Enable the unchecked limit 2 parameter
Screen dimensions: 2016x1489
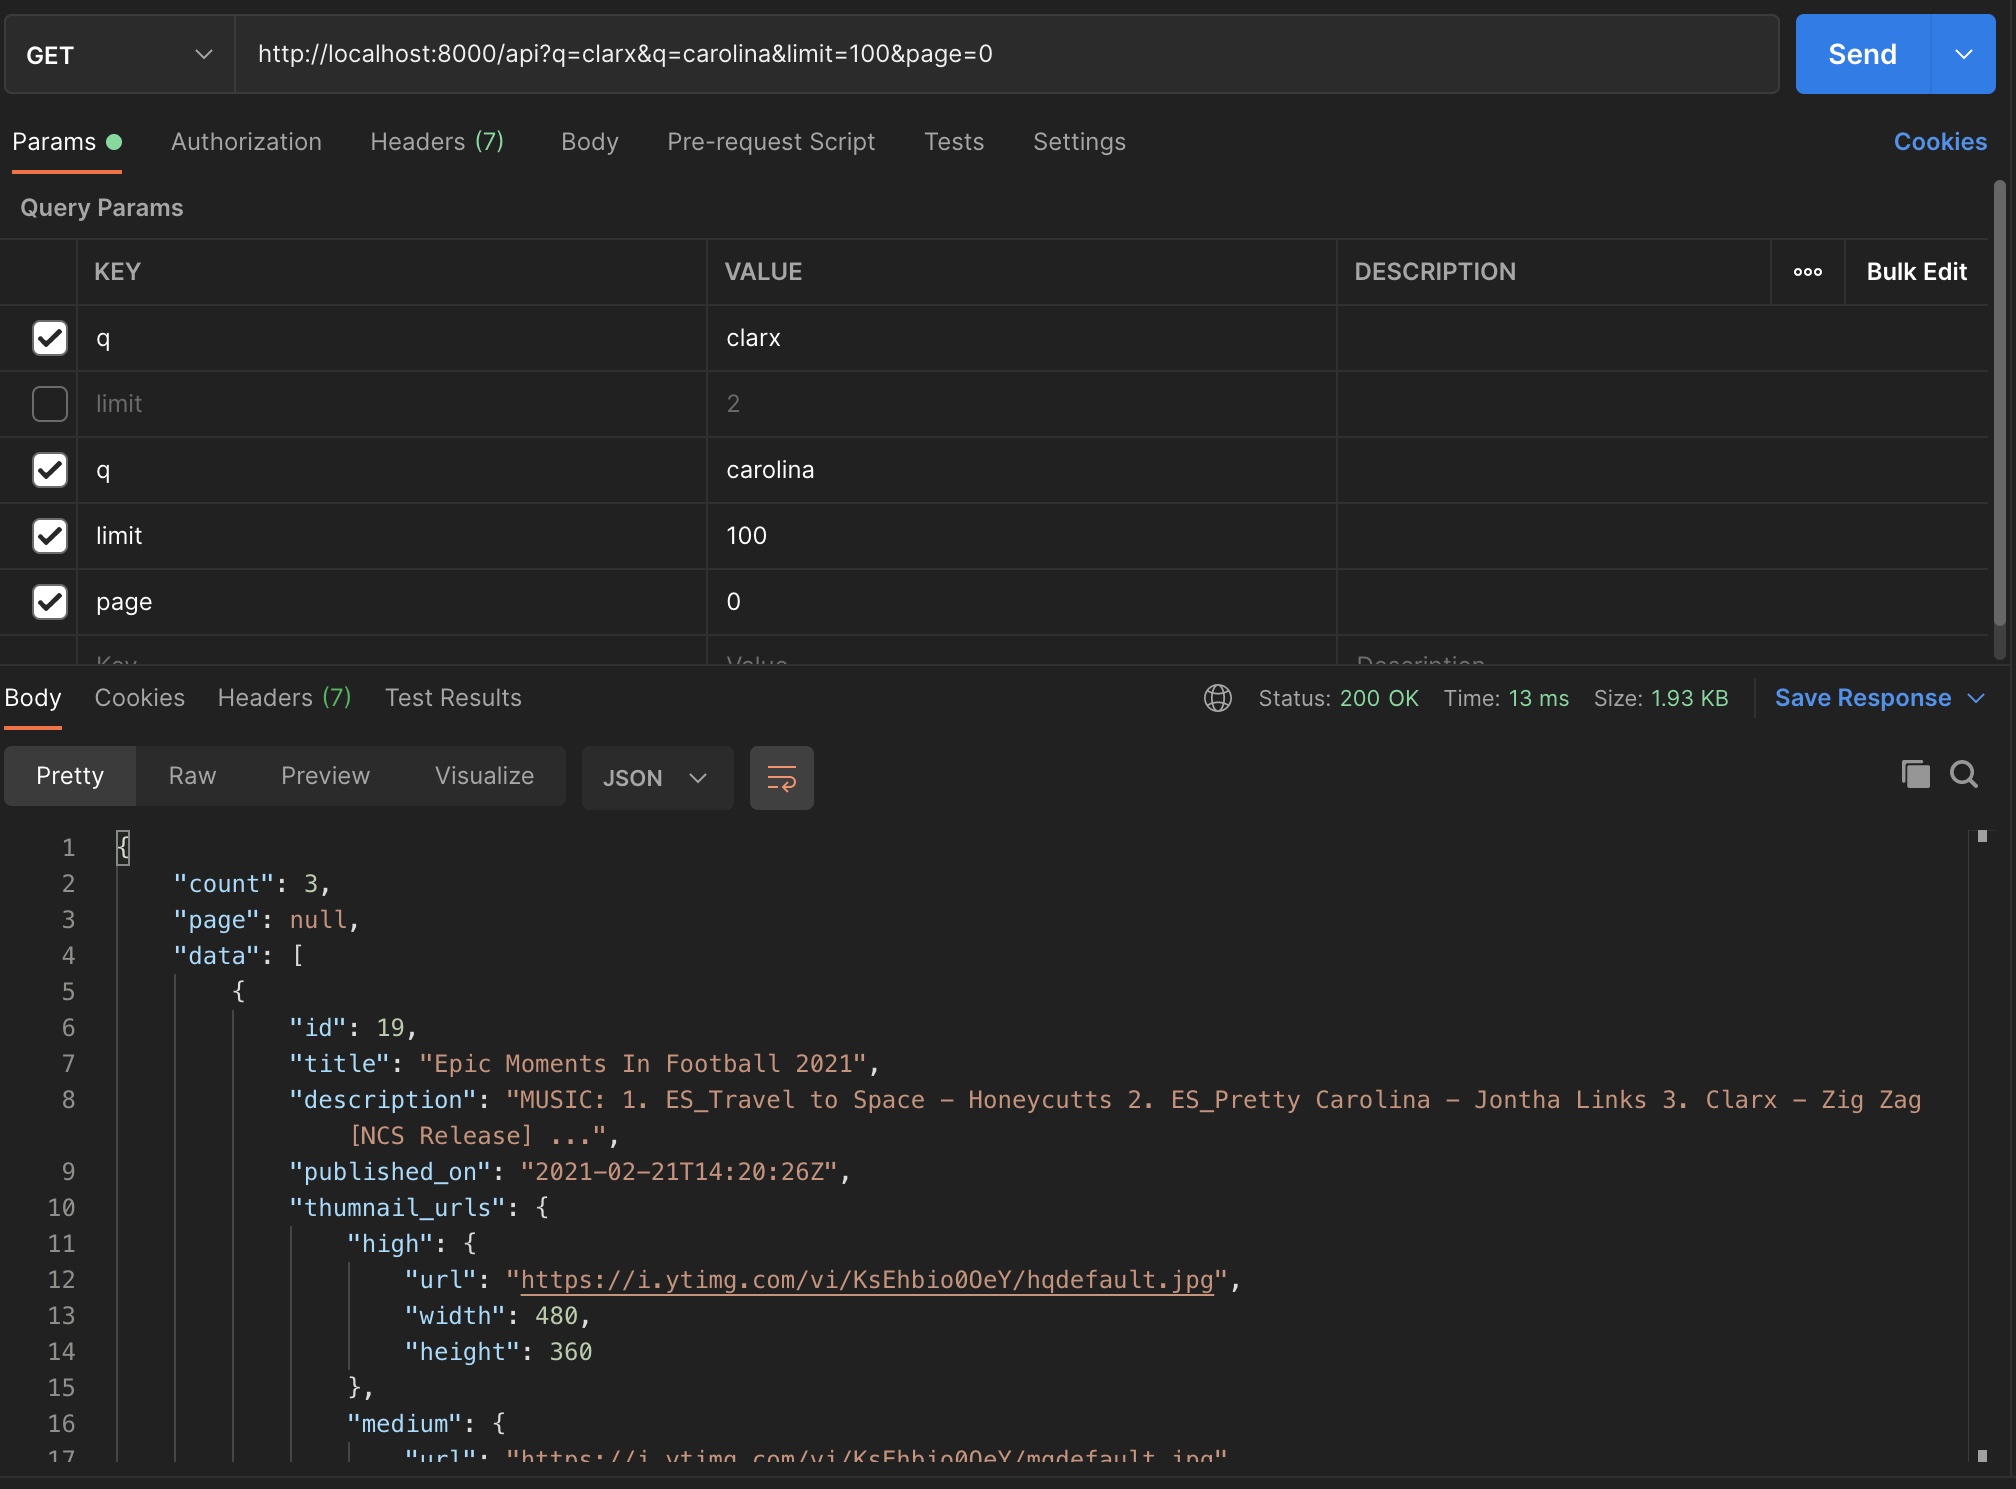point(50,404)
